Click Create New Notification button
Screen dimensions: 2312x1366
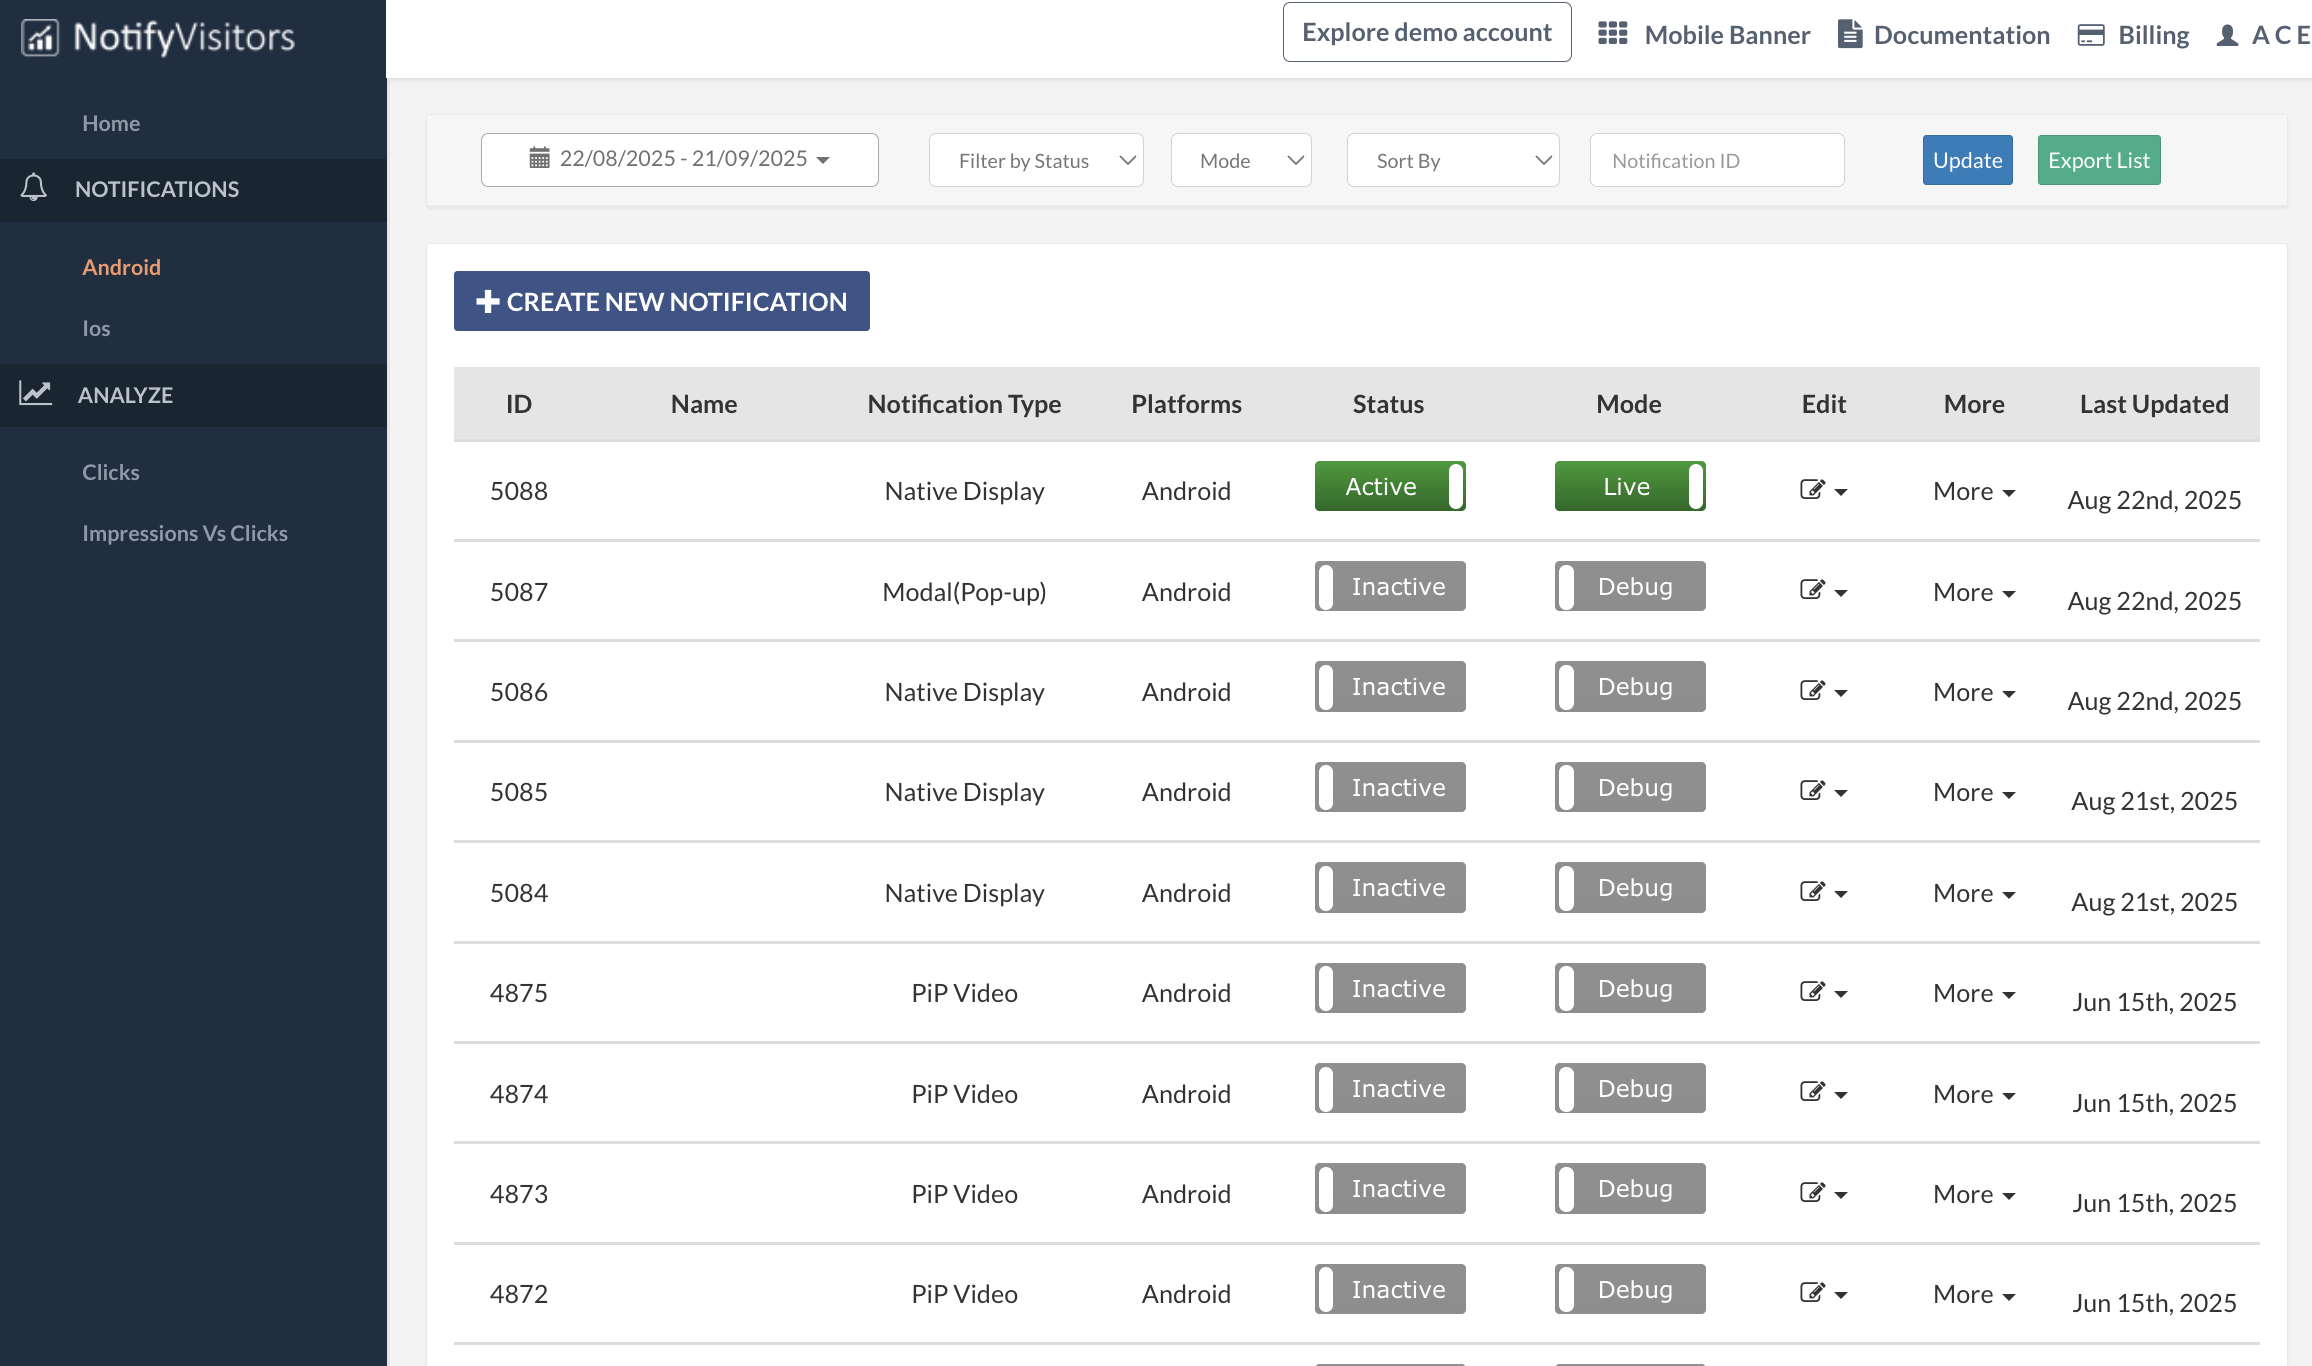[x=661, y=301]
